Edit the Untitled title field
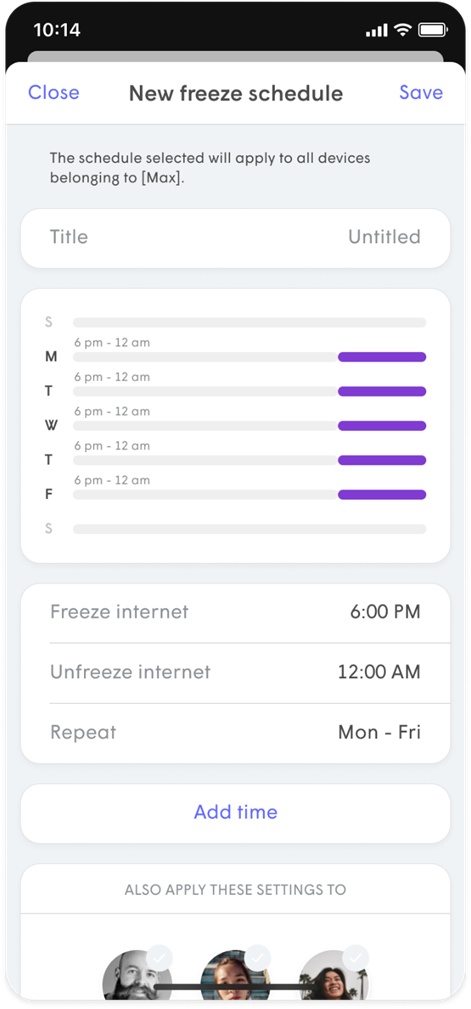The width and height of the screenshot is (471, 1009). click(236, 237)
